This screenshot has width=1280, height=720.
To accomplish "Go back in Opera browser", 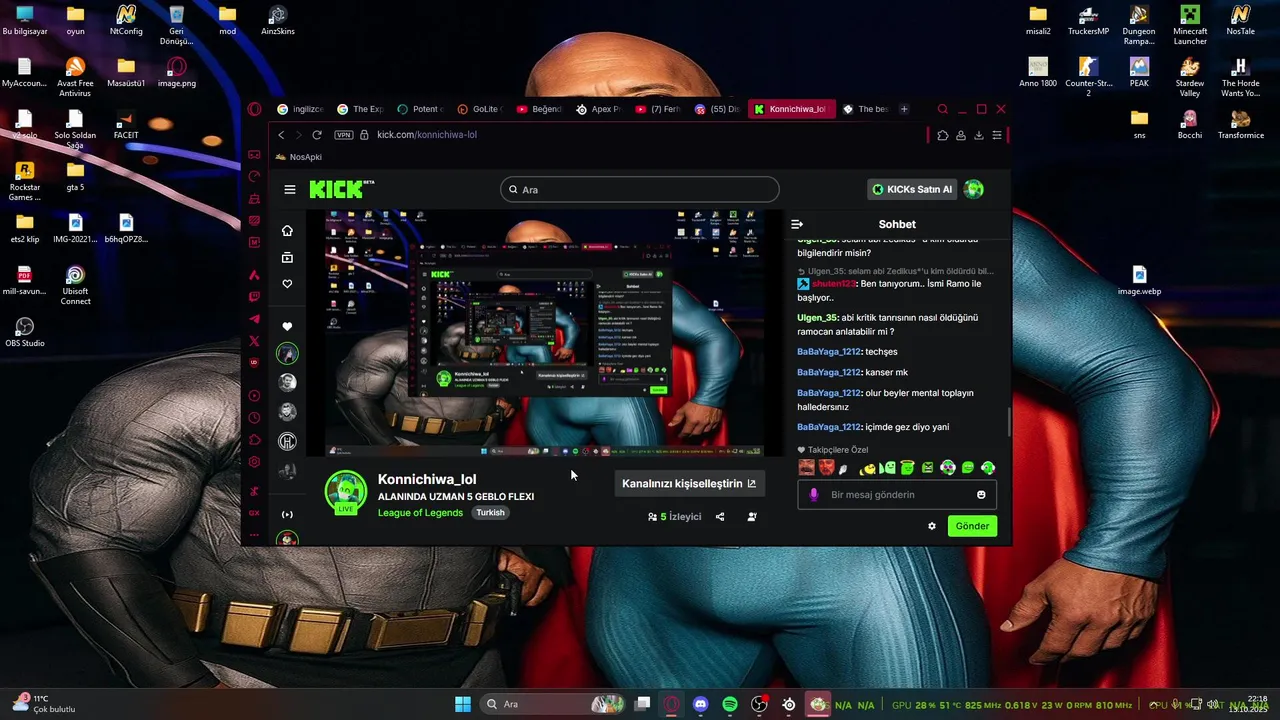I will pos(281,135).
